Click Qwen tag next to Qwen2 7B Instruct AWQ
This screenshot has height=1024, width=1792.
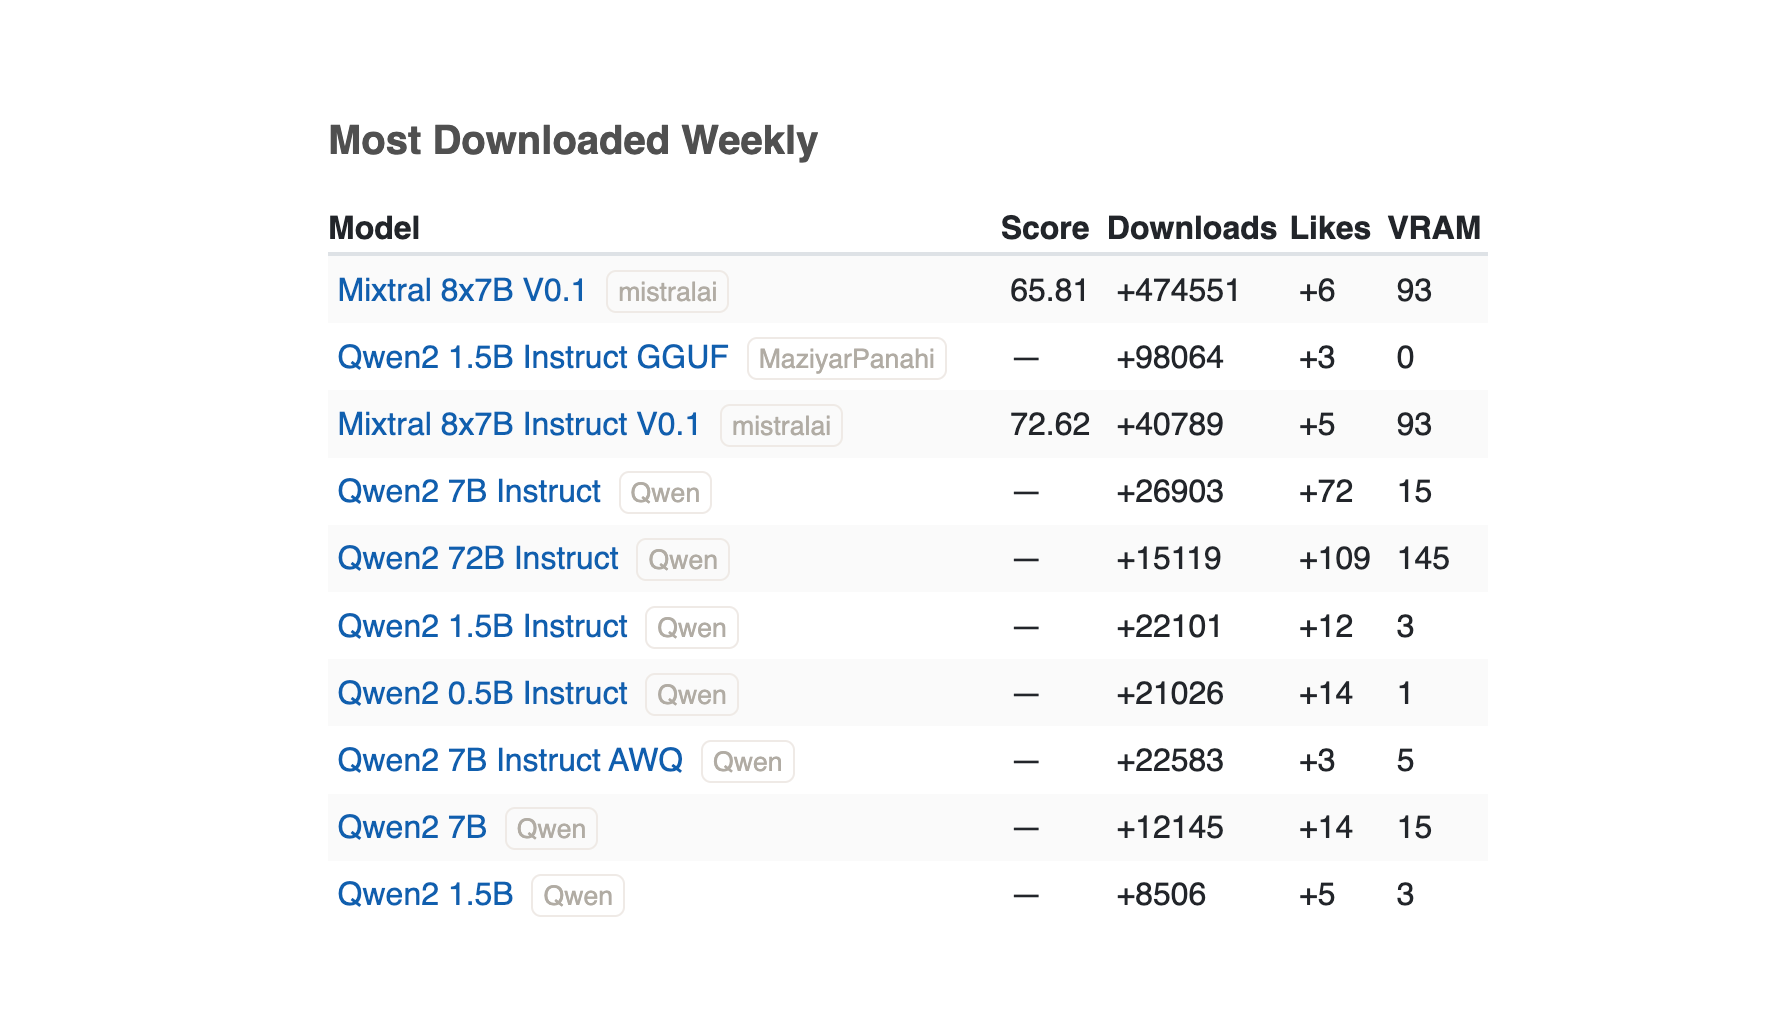[748, 762]
